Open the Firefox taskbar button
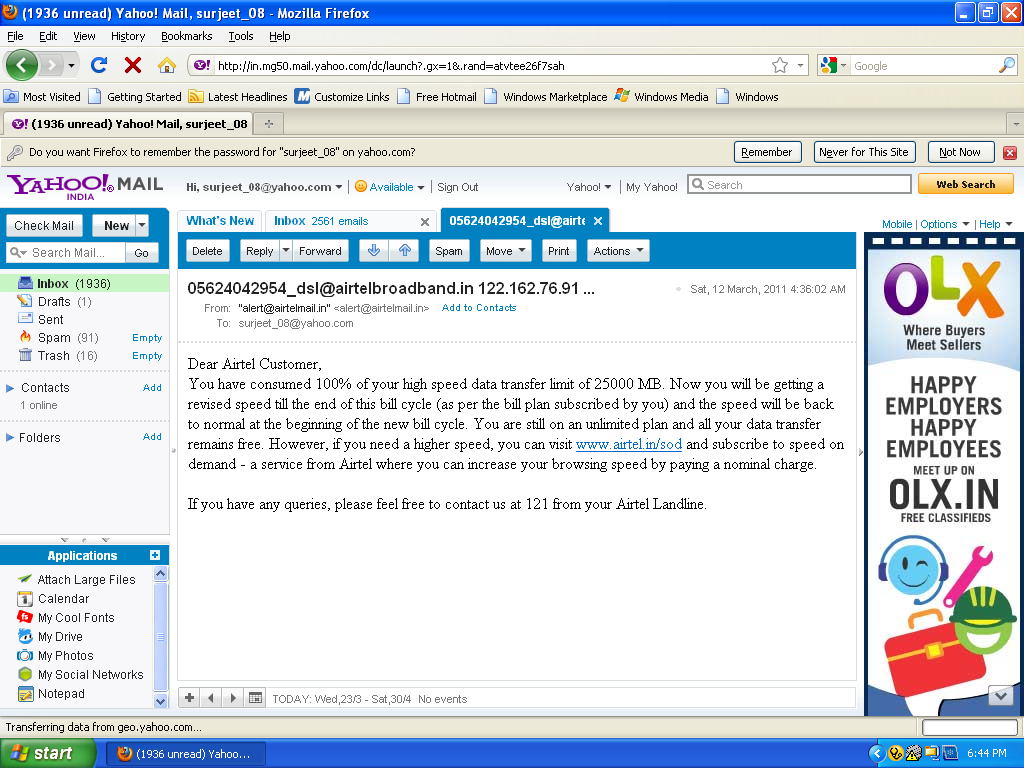The height and width of the screenshot is (768, 1024). click(x=186, y=754)
